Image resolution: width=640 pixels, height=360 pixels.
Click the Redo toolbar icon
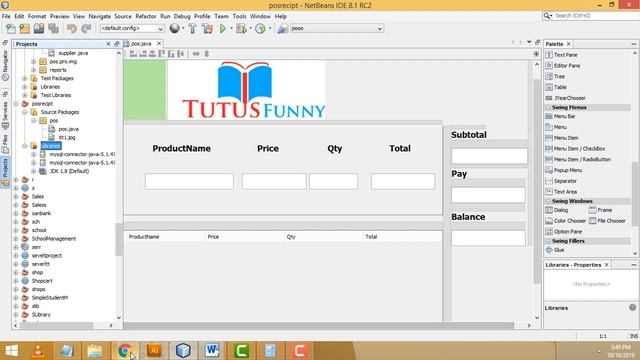[x=86, y=29]
